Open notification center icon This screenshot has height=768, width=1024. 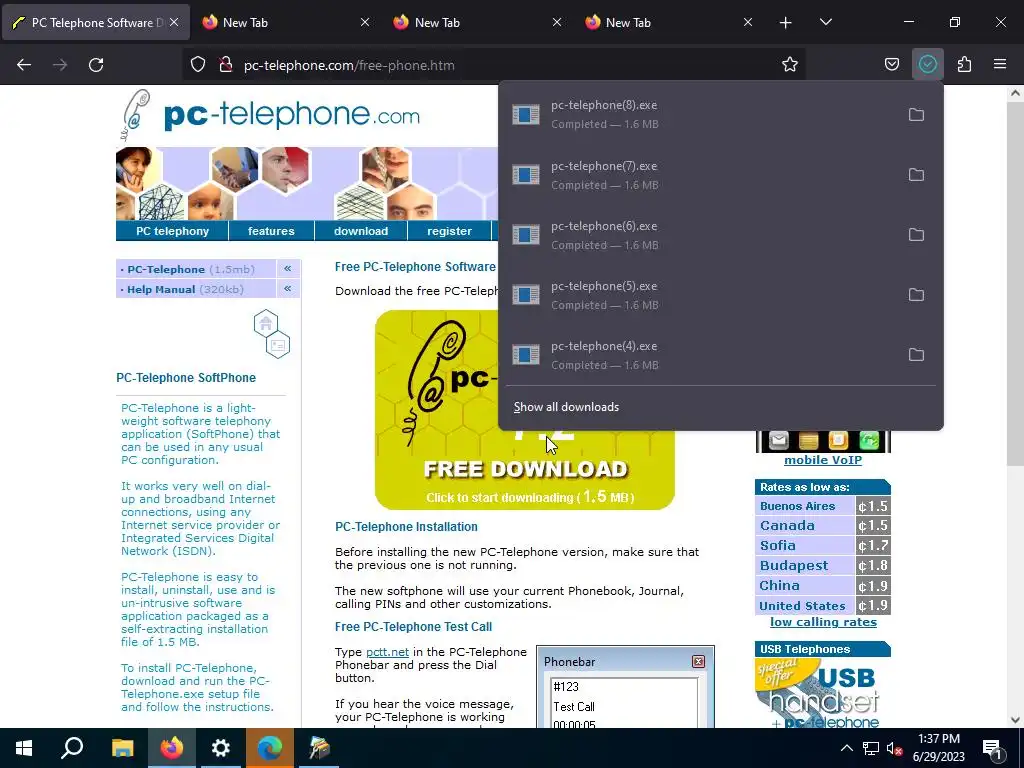pyautogui.click(x=992, y=748)
